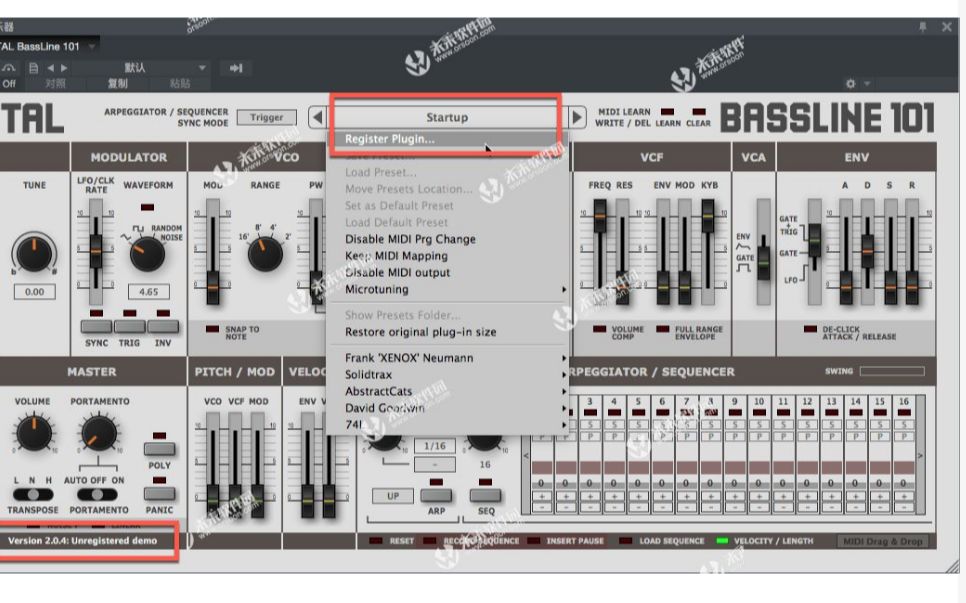Click host previous preset triangle

tap(51, 68)
